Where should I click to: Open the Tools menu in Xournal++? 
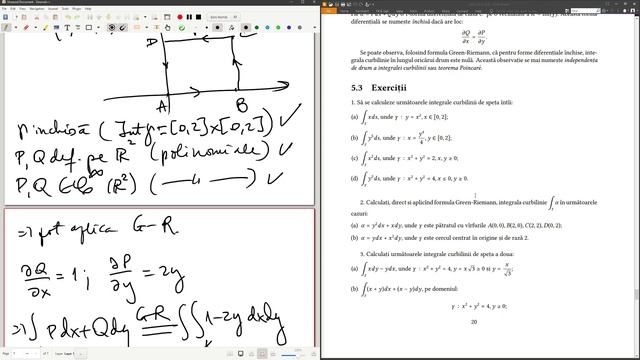[65, 9]
